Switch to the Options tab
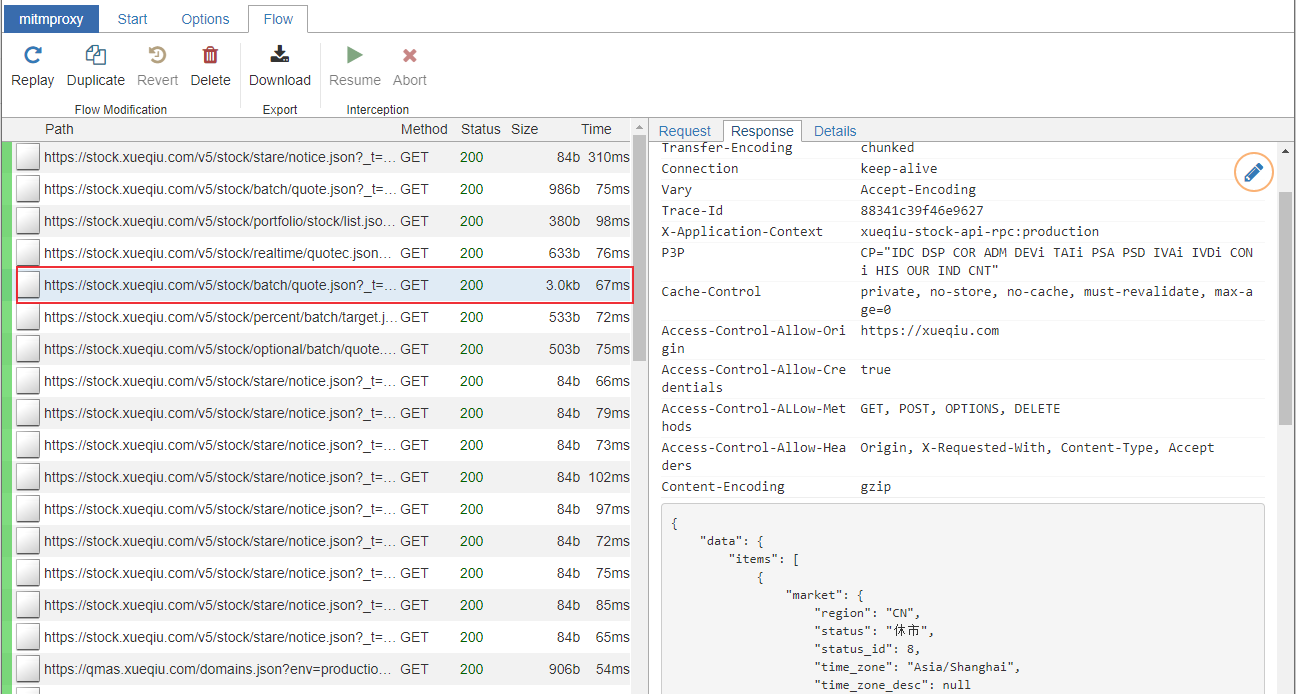1296x694 pixels. (x=205, y=19)
